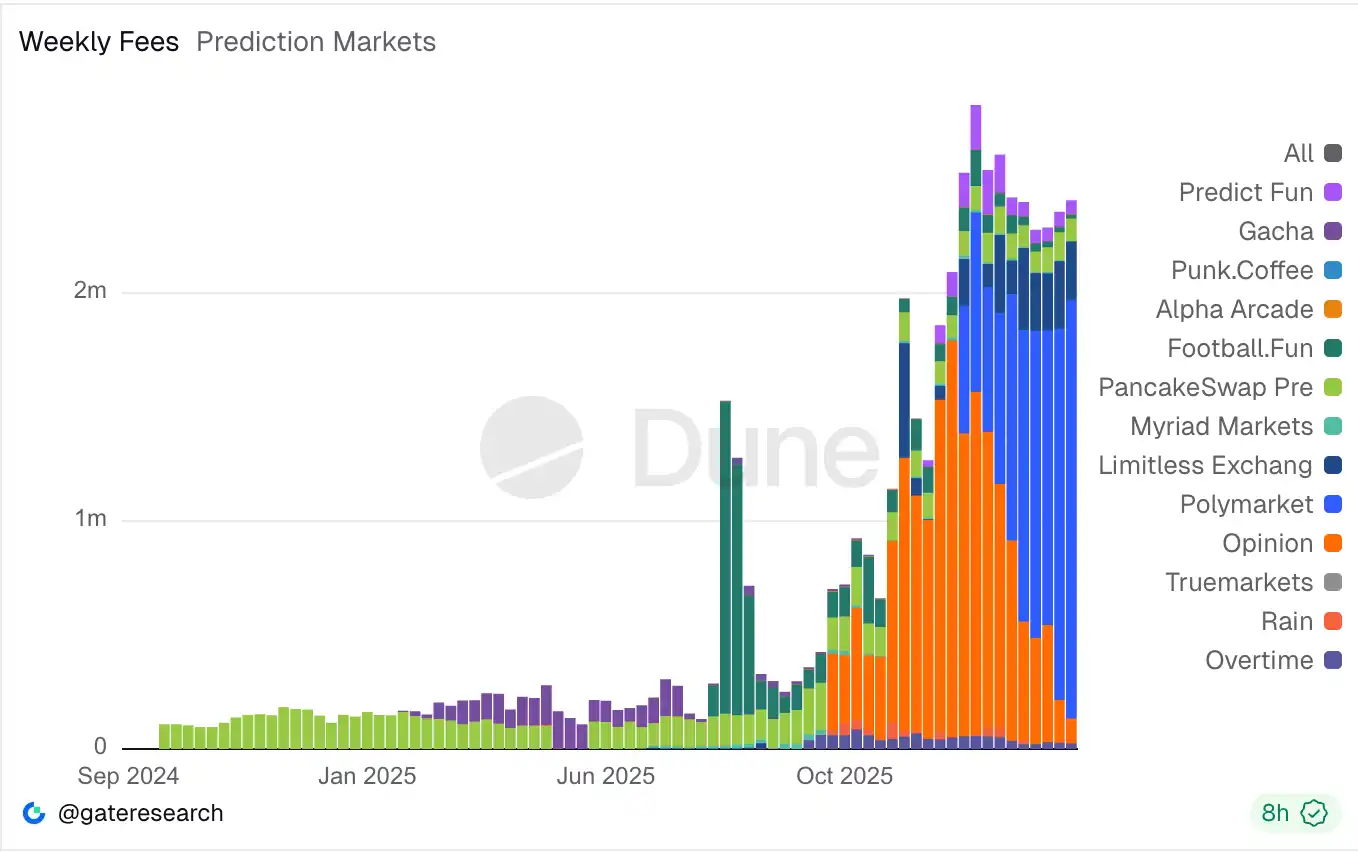
Task: Click the Gate Research logo icon
Action: click(x=34, y=813)
